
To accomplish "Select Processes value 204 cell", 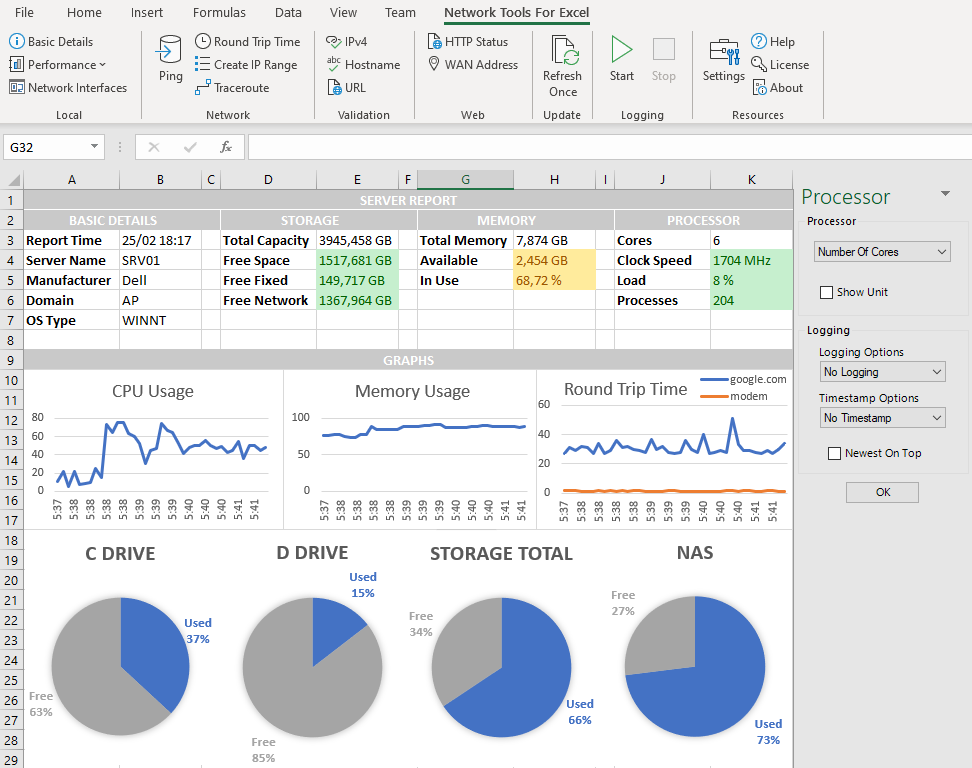I will 751,300.
